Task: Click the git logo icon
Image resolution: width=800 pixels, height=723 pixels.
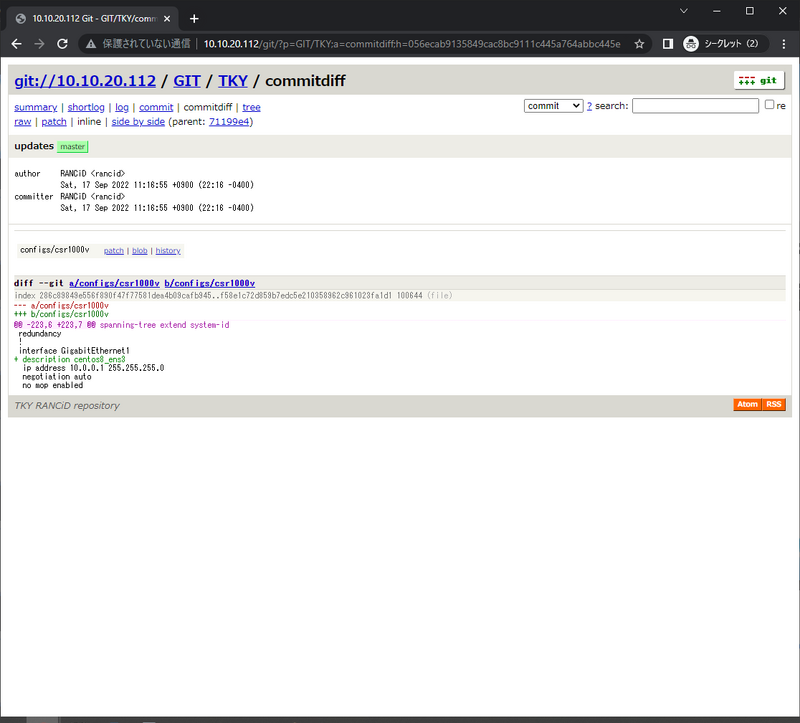Action: pyautogui.click(x=759, y=81)
